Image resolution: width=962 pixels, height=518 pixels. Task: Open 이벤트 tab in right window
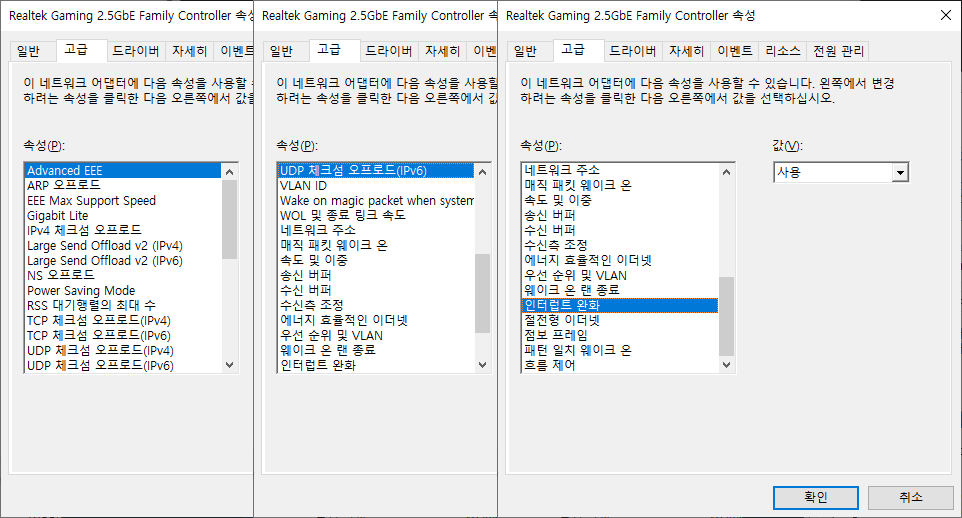[734, 51]
